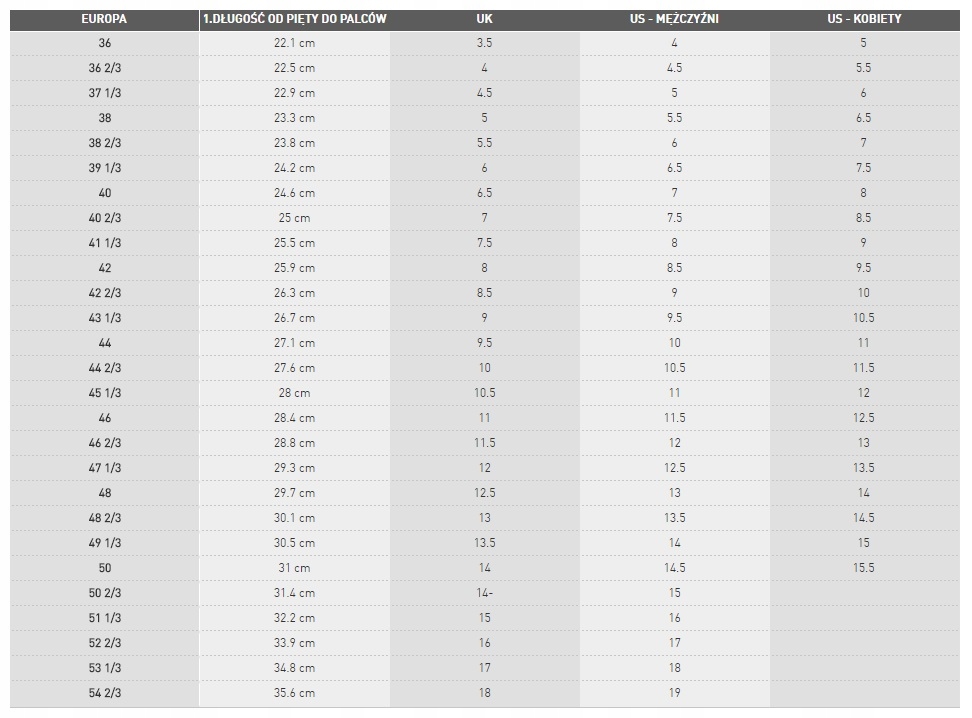Select the European size 48 2/3 cell

click(x=105, y=518)
